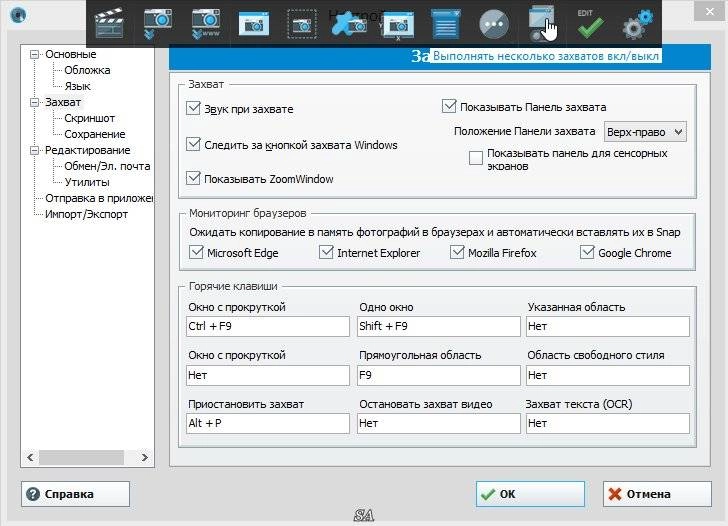Toggle the multiple captures icon

(542, 23)
